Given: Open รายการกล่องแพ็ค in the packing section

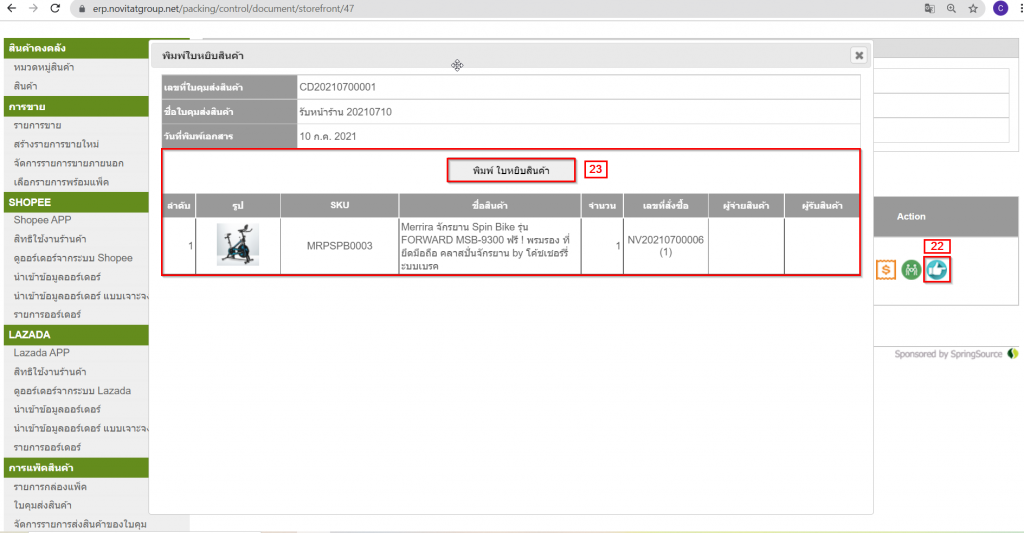Looking at the screenshot, I should (51, 486).
